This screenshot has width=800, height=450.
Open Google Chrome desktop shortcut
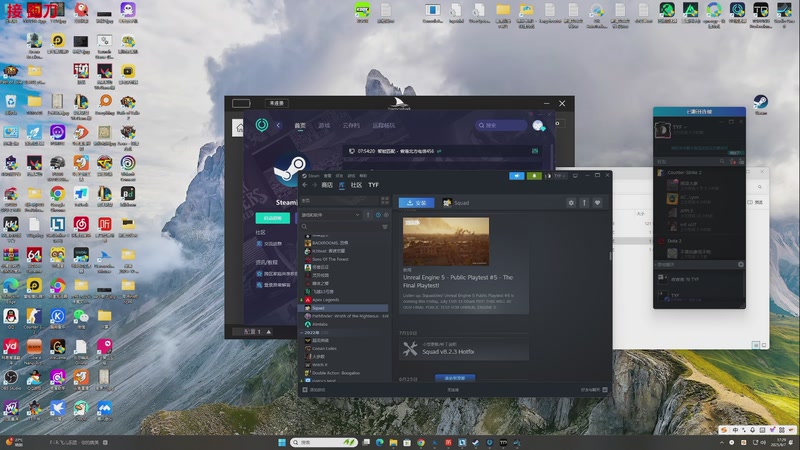[58, 198]
